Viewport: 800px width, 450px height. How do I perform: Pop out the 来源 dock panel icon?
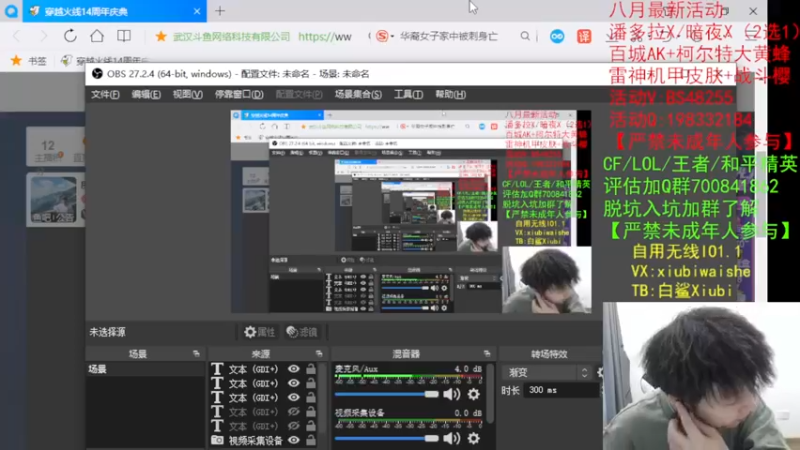coord(319,354)
